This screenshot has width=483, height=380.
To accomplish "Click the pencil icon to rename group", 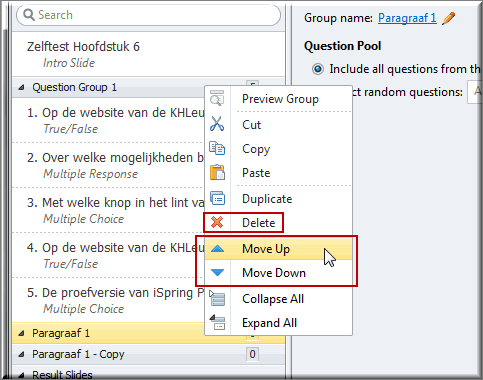I will [448, 18].
